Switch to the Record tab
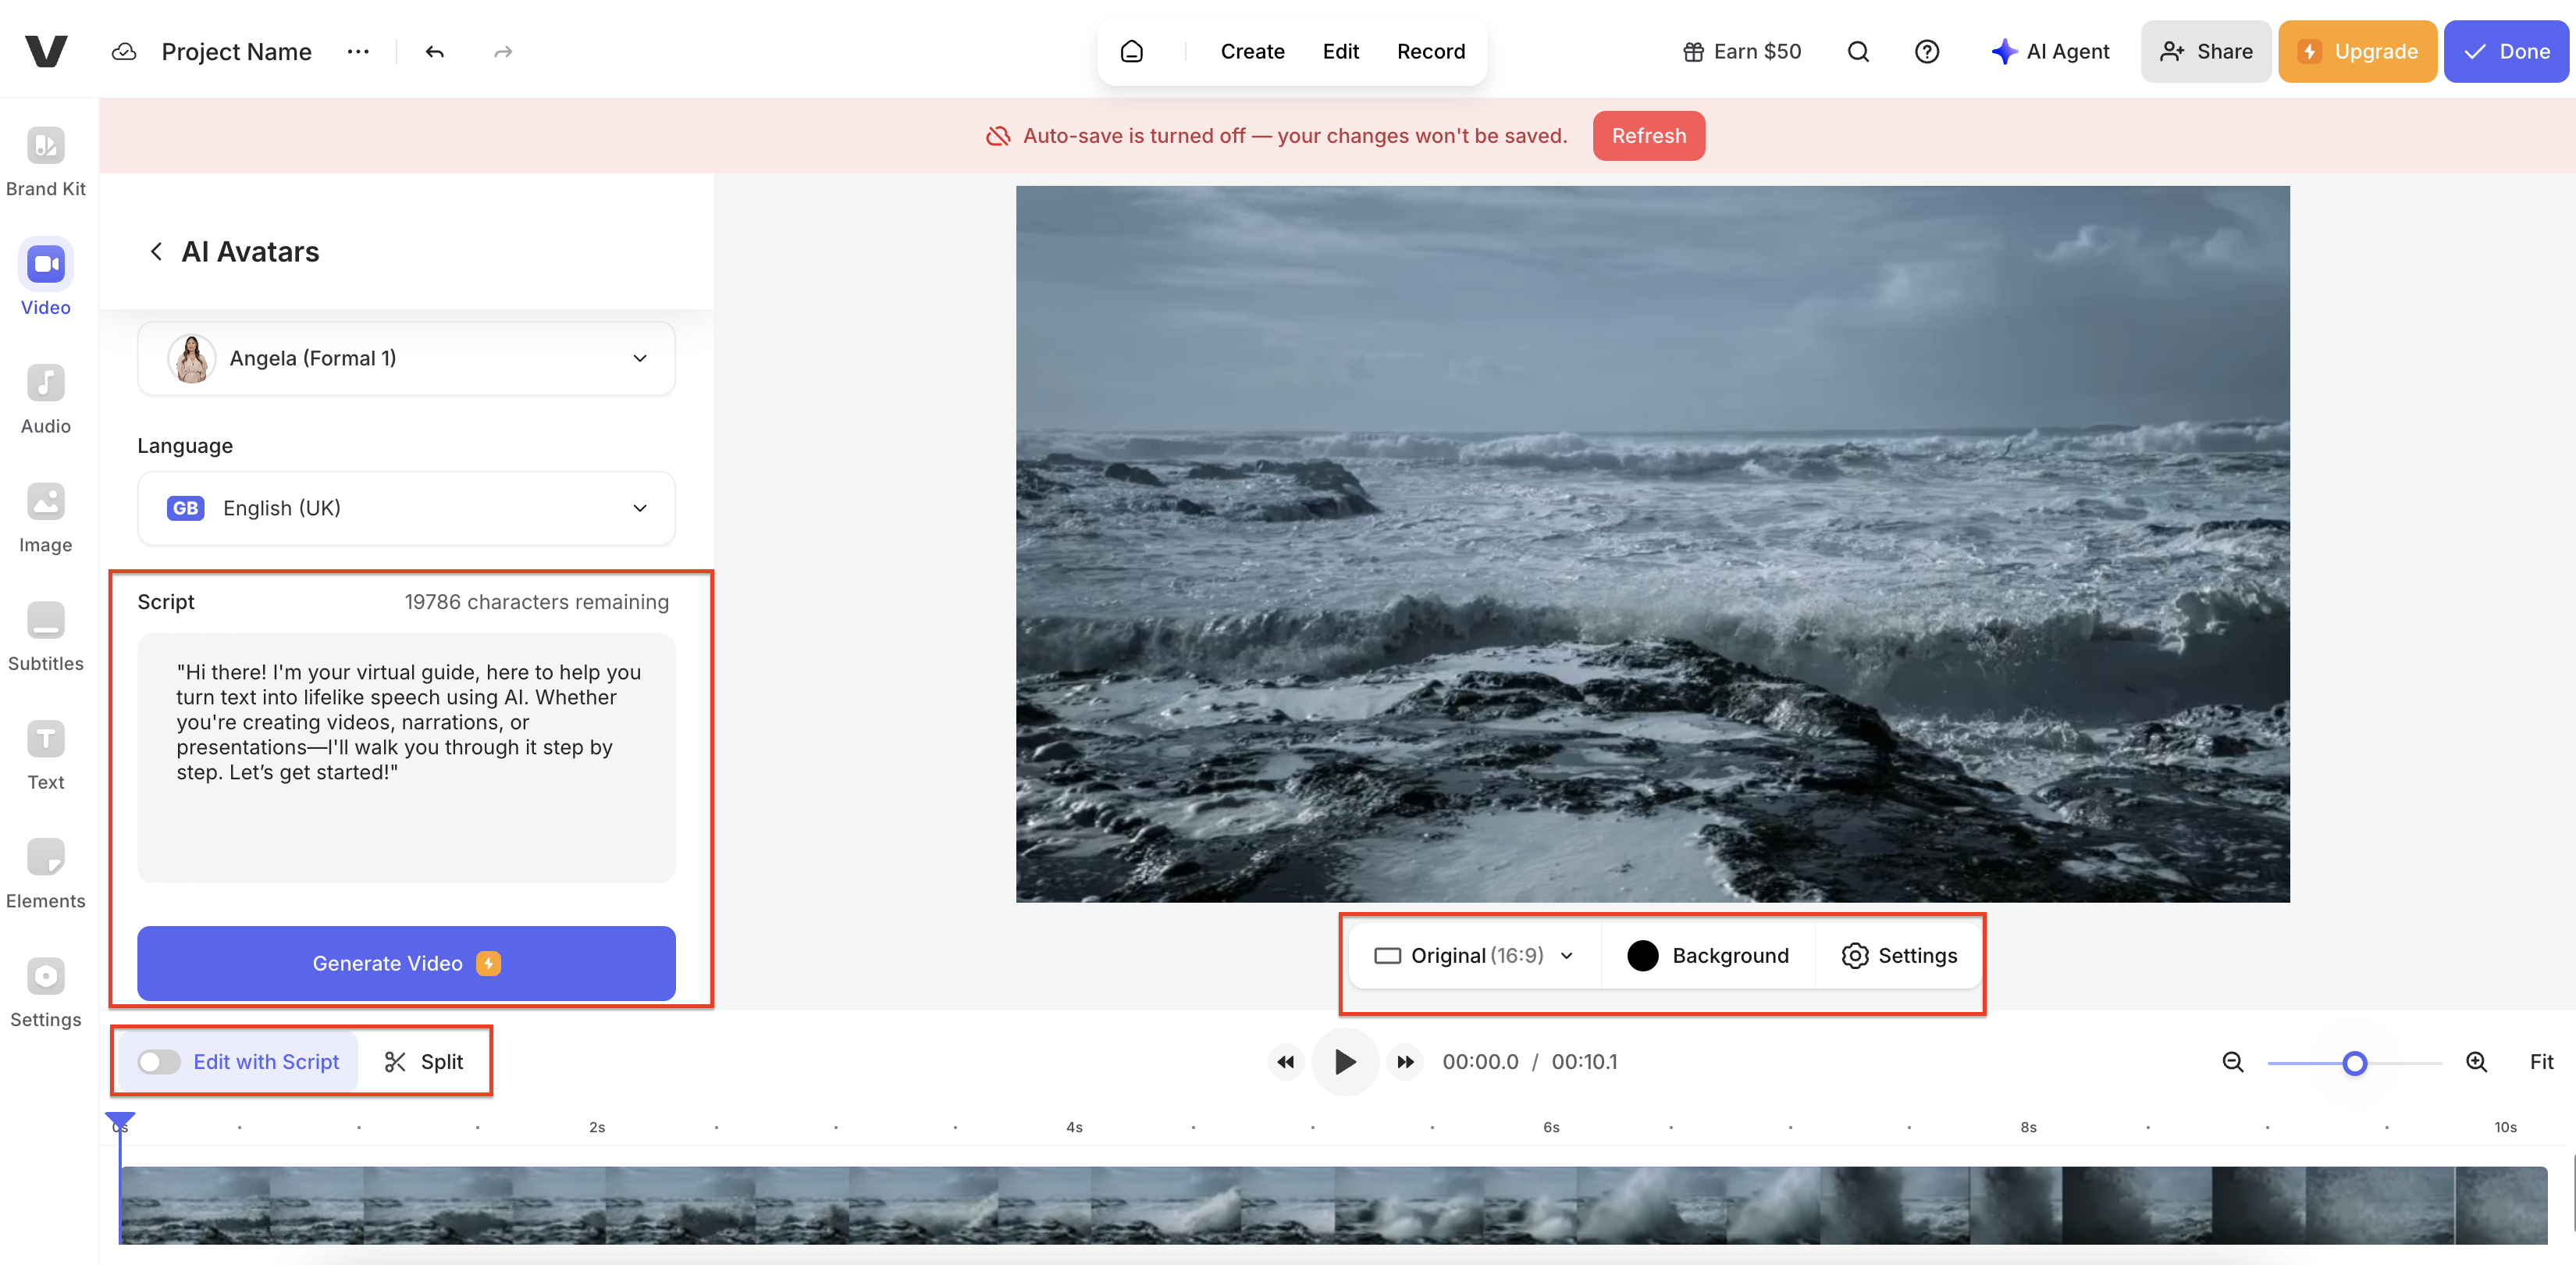The height and width of the screenshot is (1265, 2576). point(1430,52)
